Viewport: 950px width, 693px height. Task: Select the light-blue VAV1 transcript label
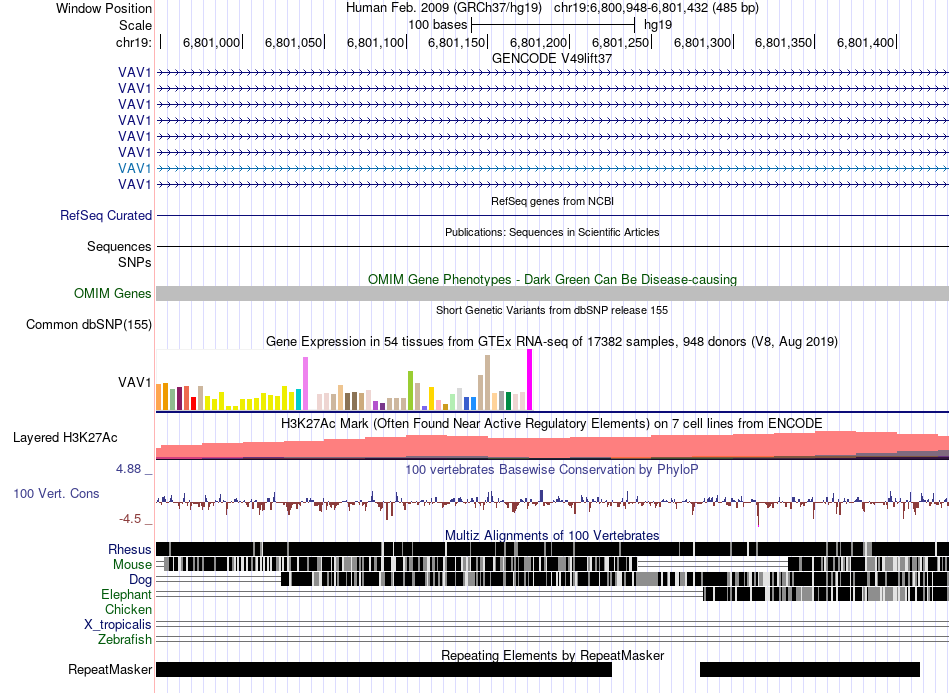(x=135, y=168)
